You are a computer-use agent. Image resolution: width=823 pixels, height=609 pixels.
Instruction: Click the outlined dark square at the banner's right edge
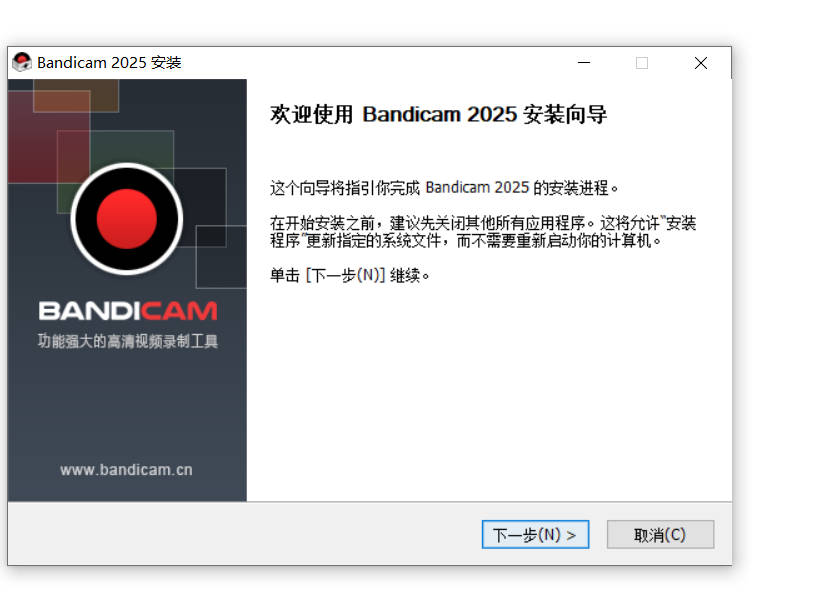tap(221, 257)
